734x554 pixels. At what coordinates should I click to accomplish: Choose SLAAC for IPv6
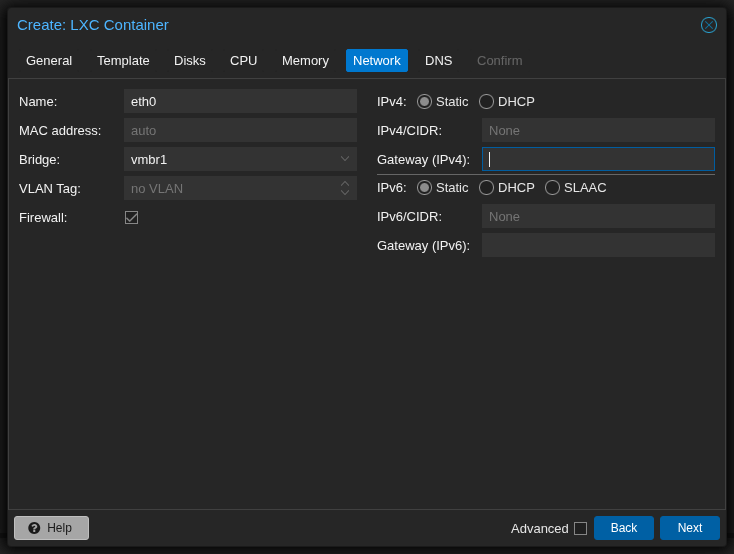[x=553, y=187]
